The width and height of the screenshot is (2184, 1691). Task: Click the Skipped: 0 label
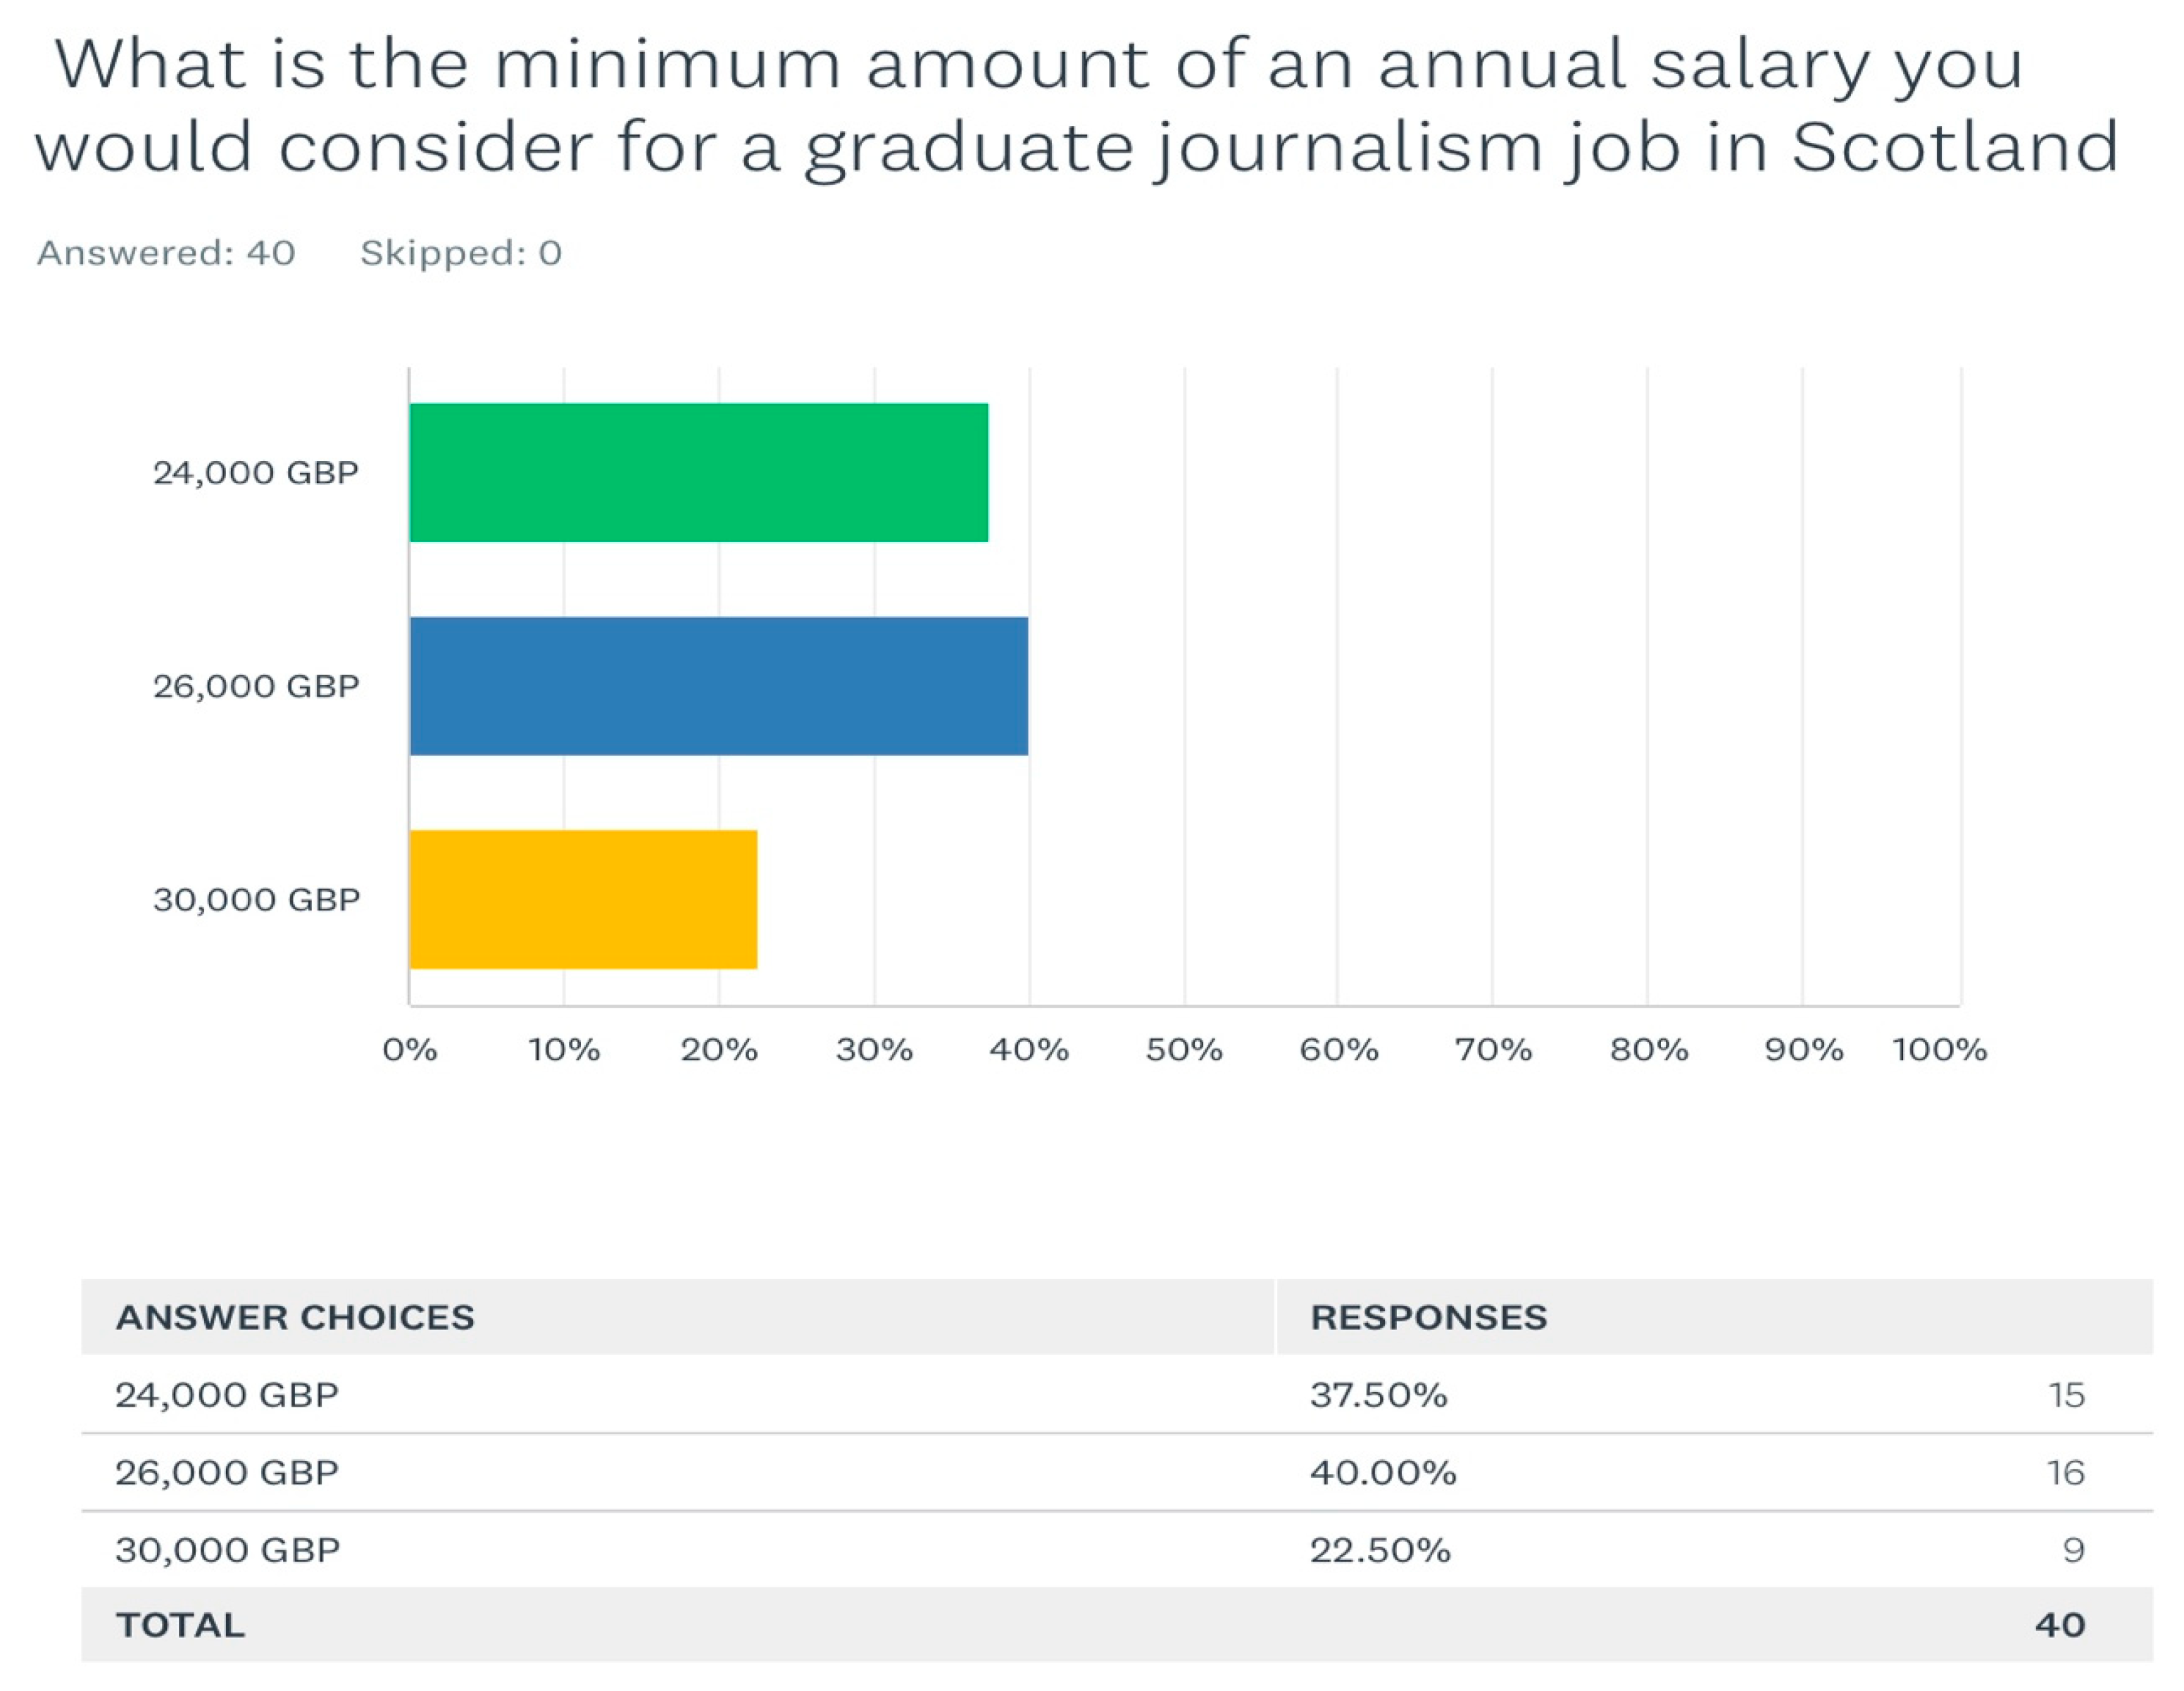click(x=461, y=253)
